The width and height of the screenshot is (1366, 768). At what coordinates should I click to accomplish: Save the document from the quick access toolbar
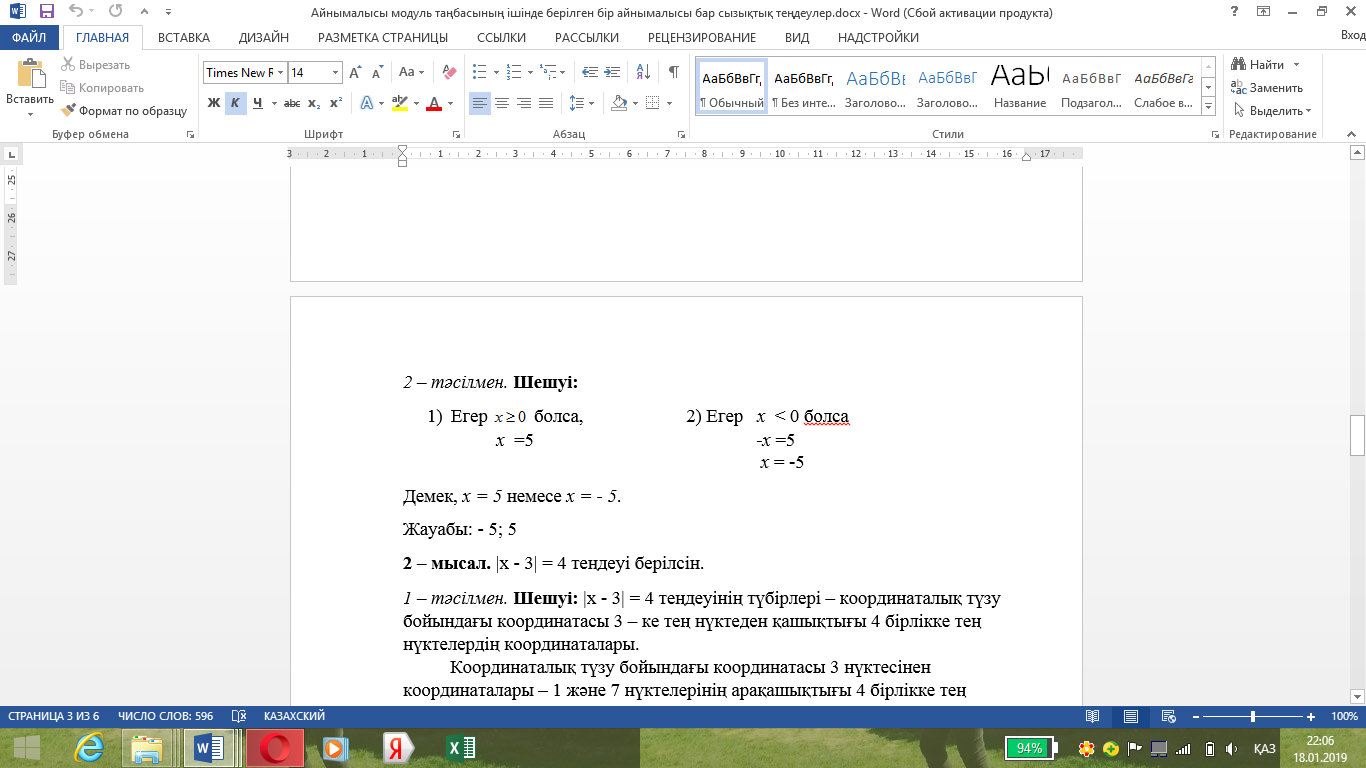coord(47,13)
